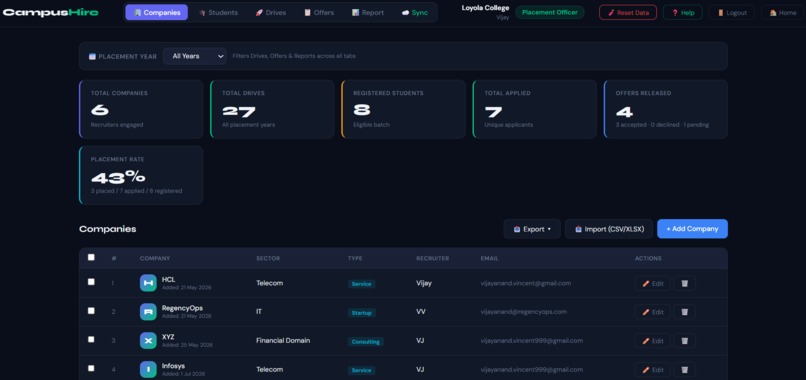Edit the Infosys company entry
This screenshot has height=380, width=806.
point(653,370)
